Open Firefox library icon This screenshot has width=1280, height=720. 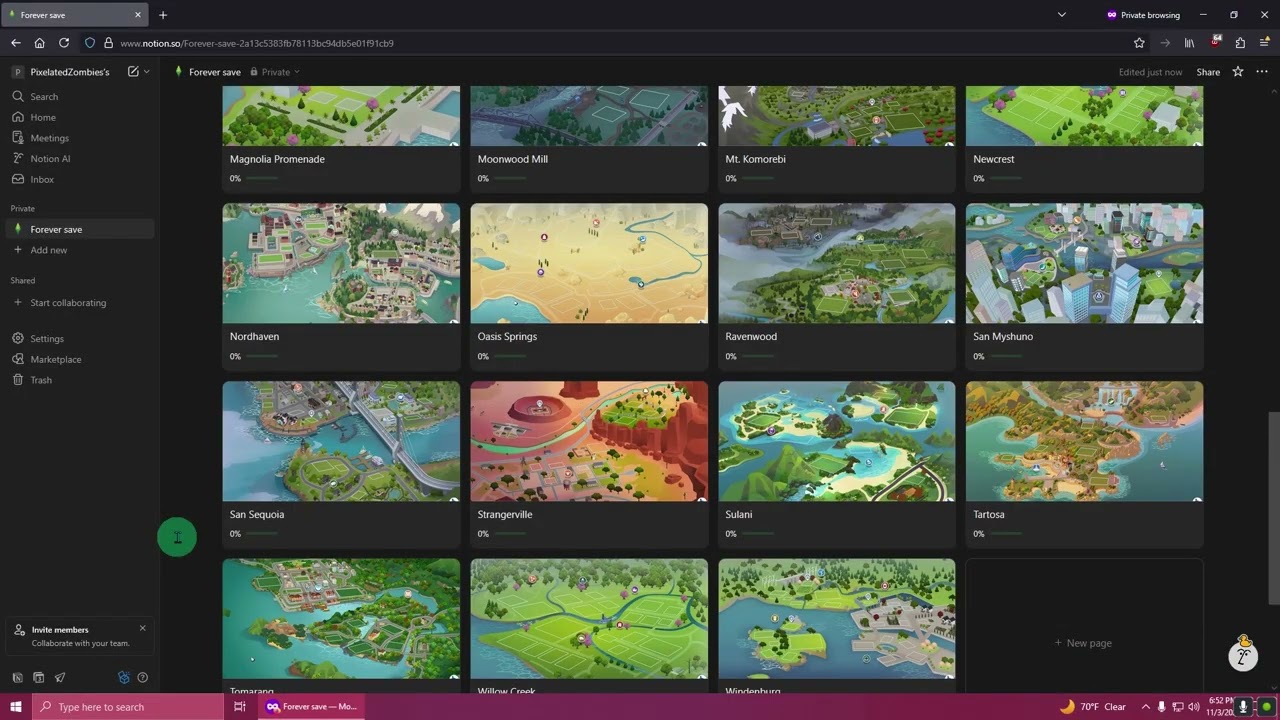1190,43
